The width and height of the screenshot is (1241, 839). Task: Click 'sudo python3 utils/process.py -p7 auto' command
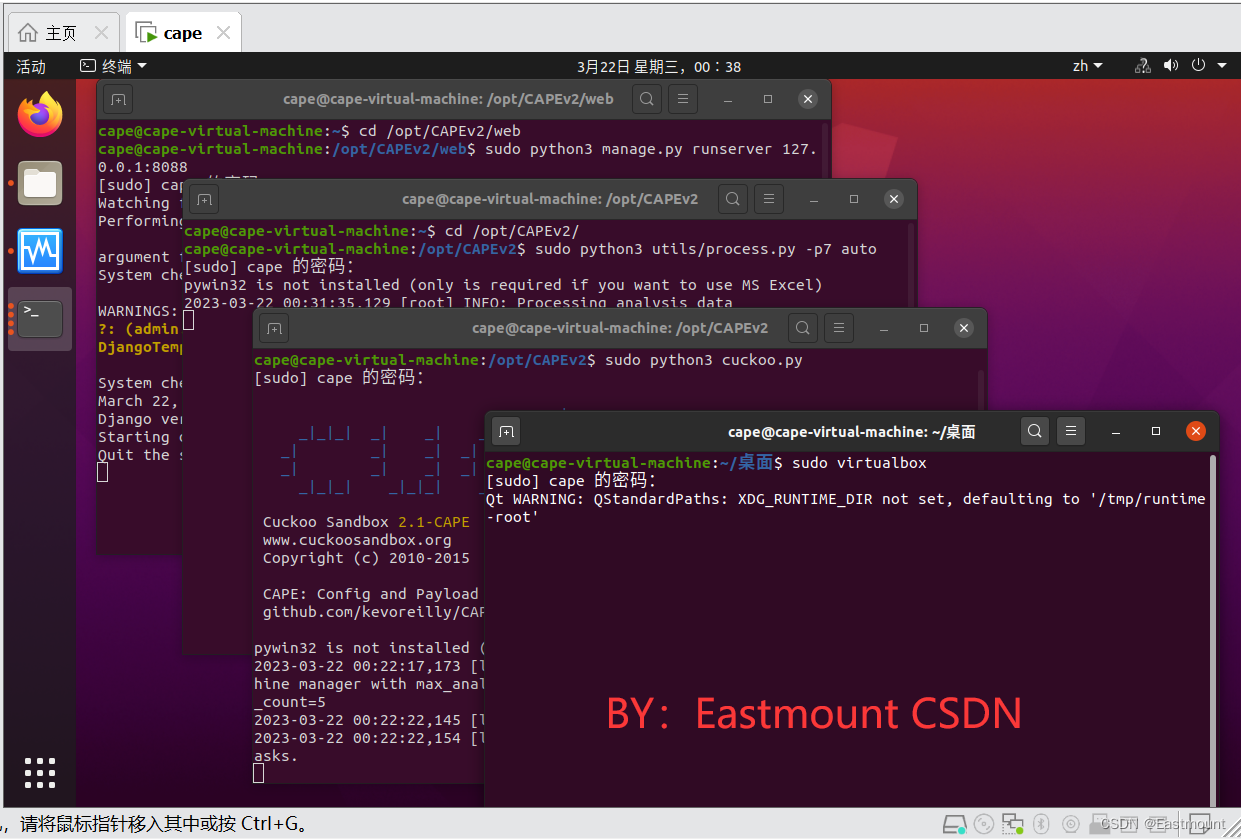click(706, 249)
